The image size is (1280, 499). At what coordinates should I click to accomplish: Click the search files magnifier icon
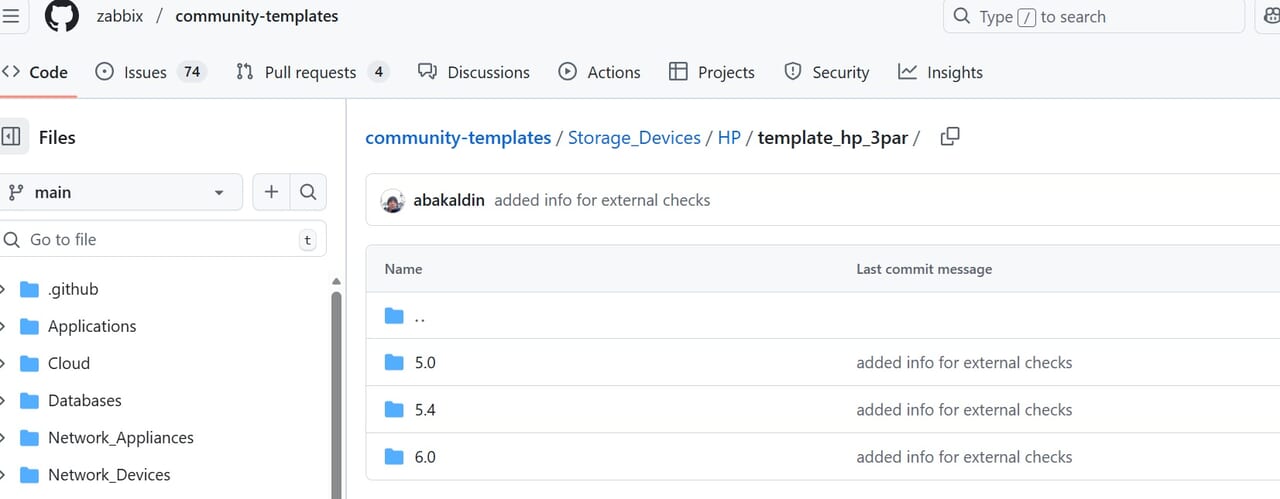click(x=308, y=192)
